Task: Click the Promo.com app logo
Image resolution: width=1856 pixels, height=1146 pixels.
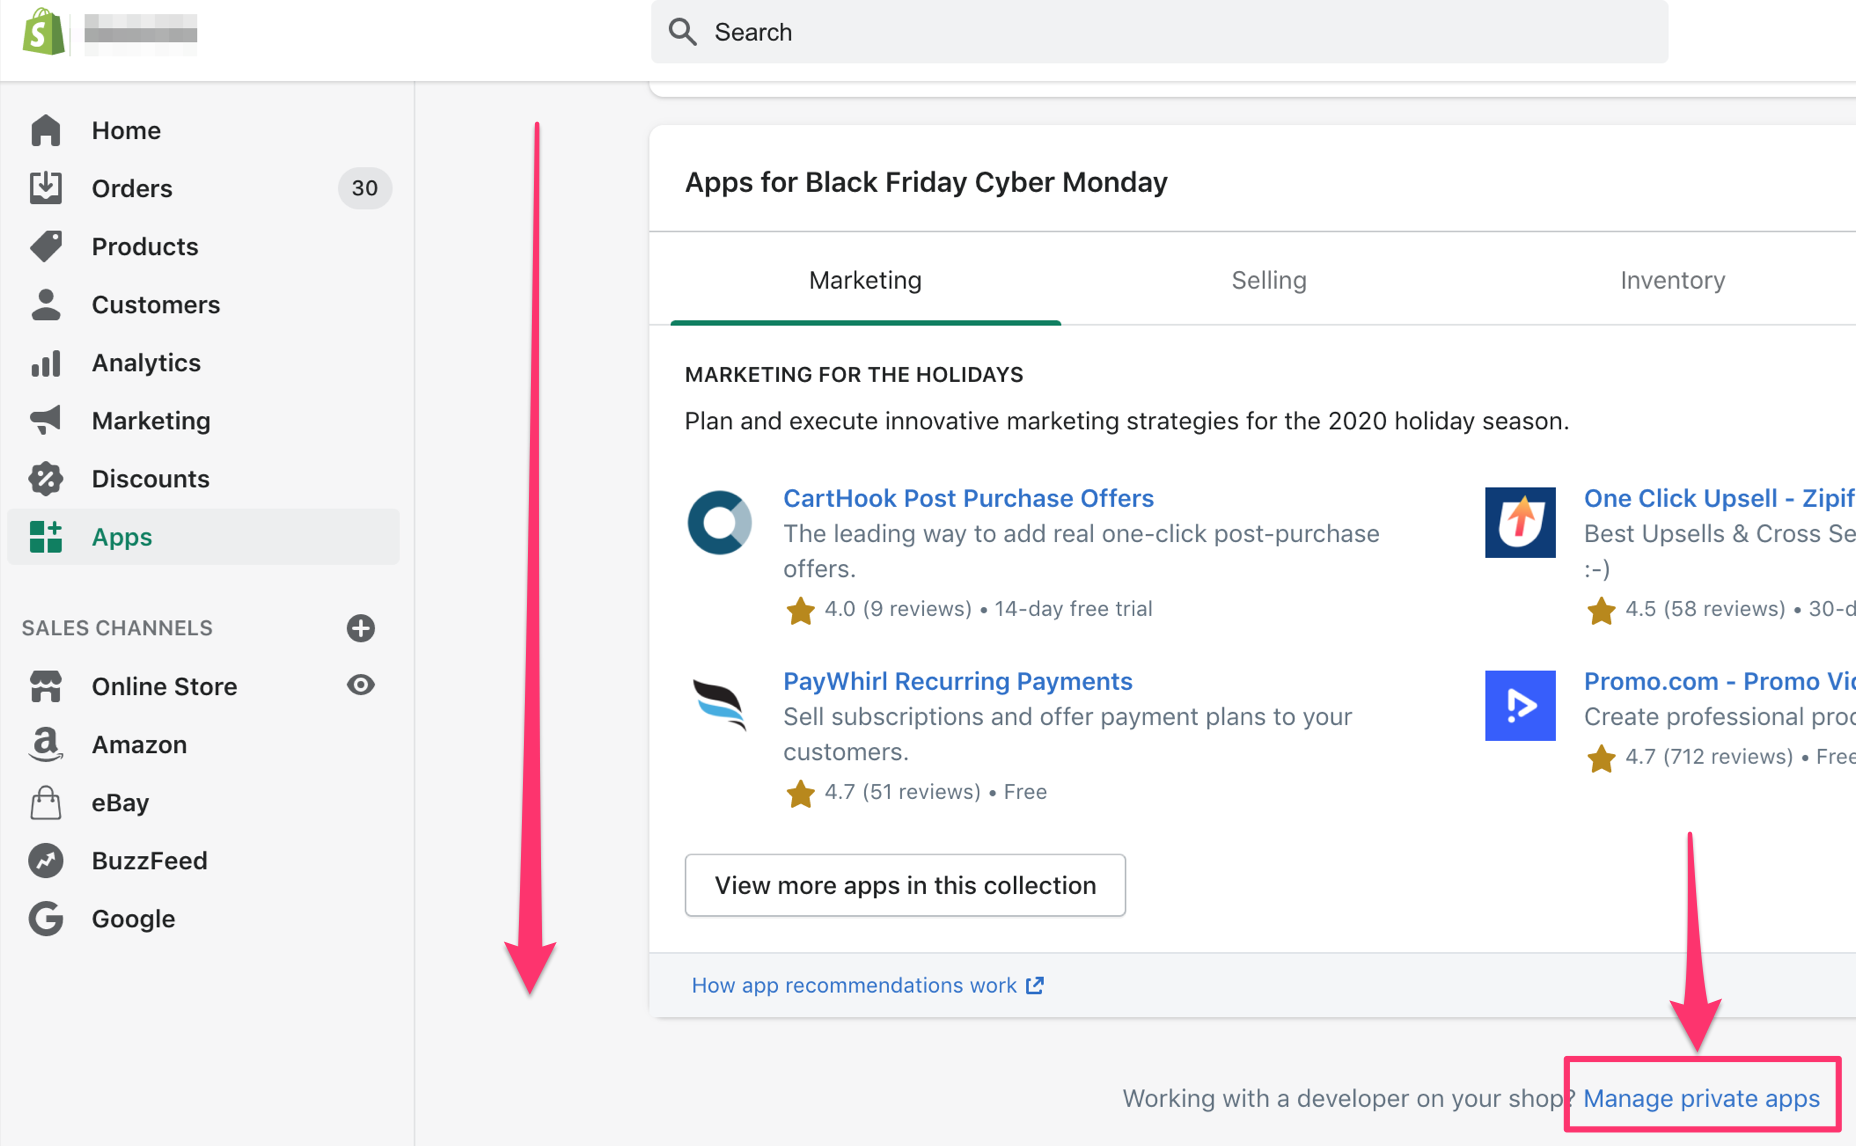Action: click(x=1519, y=705)
